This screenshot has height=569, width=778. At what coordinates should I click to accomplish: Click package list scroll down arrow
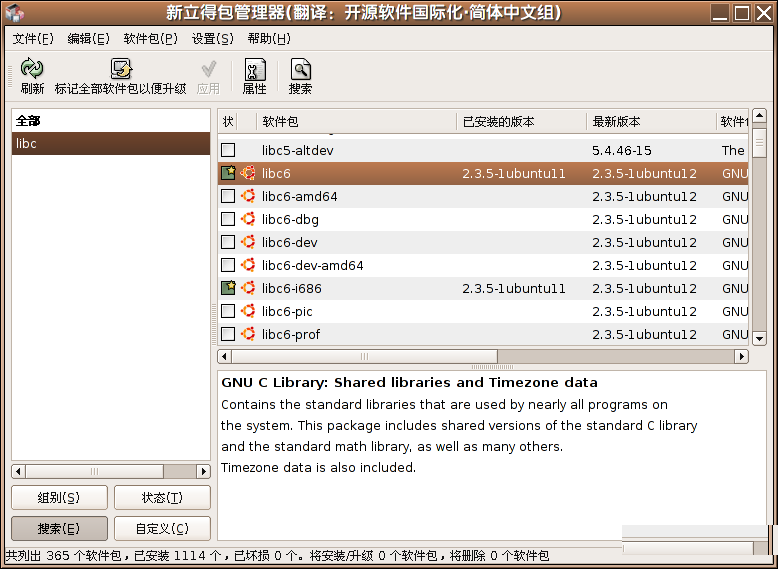[x=760, y=339]
